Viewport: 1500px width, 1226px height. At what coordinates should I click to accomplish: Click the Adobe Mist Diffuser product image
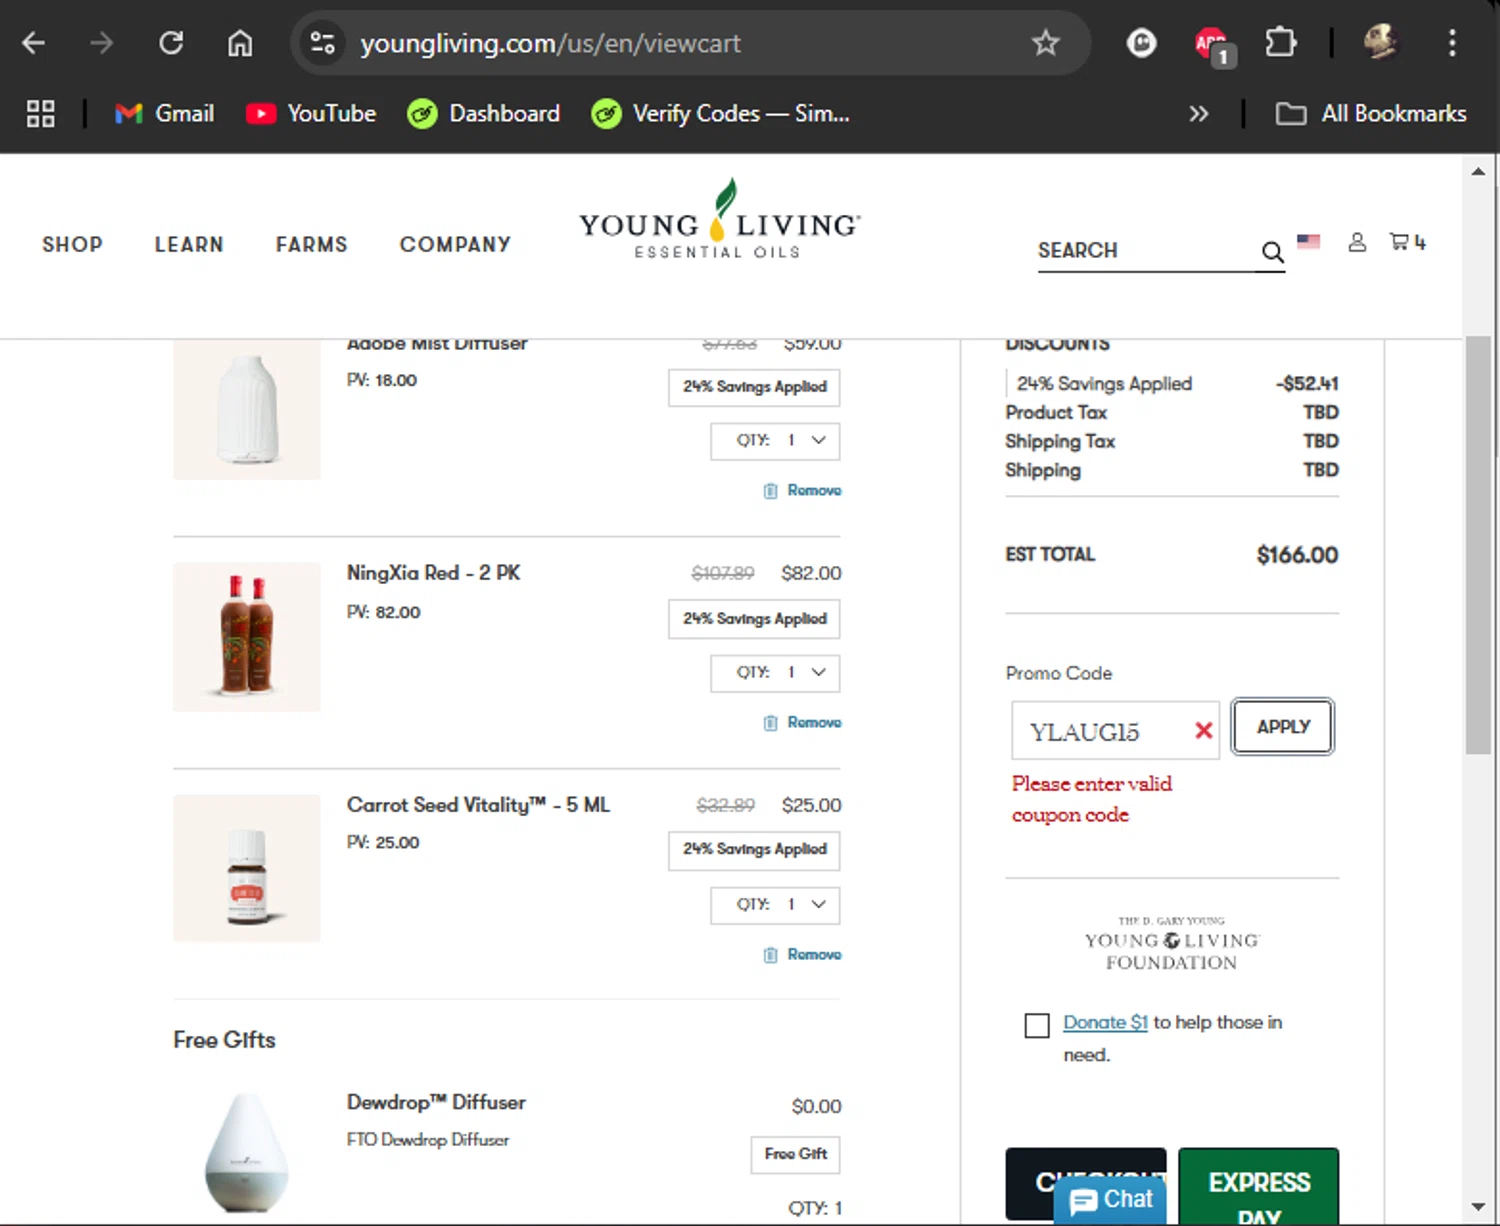coord(247,409)
